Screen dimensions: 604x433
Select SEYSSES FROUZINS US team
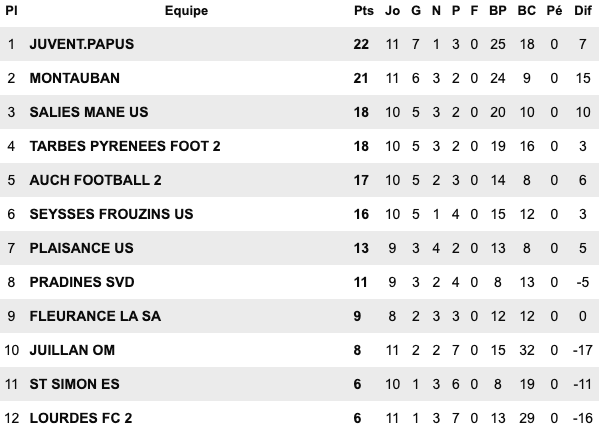pyautogui.click(x=111, y=214)
